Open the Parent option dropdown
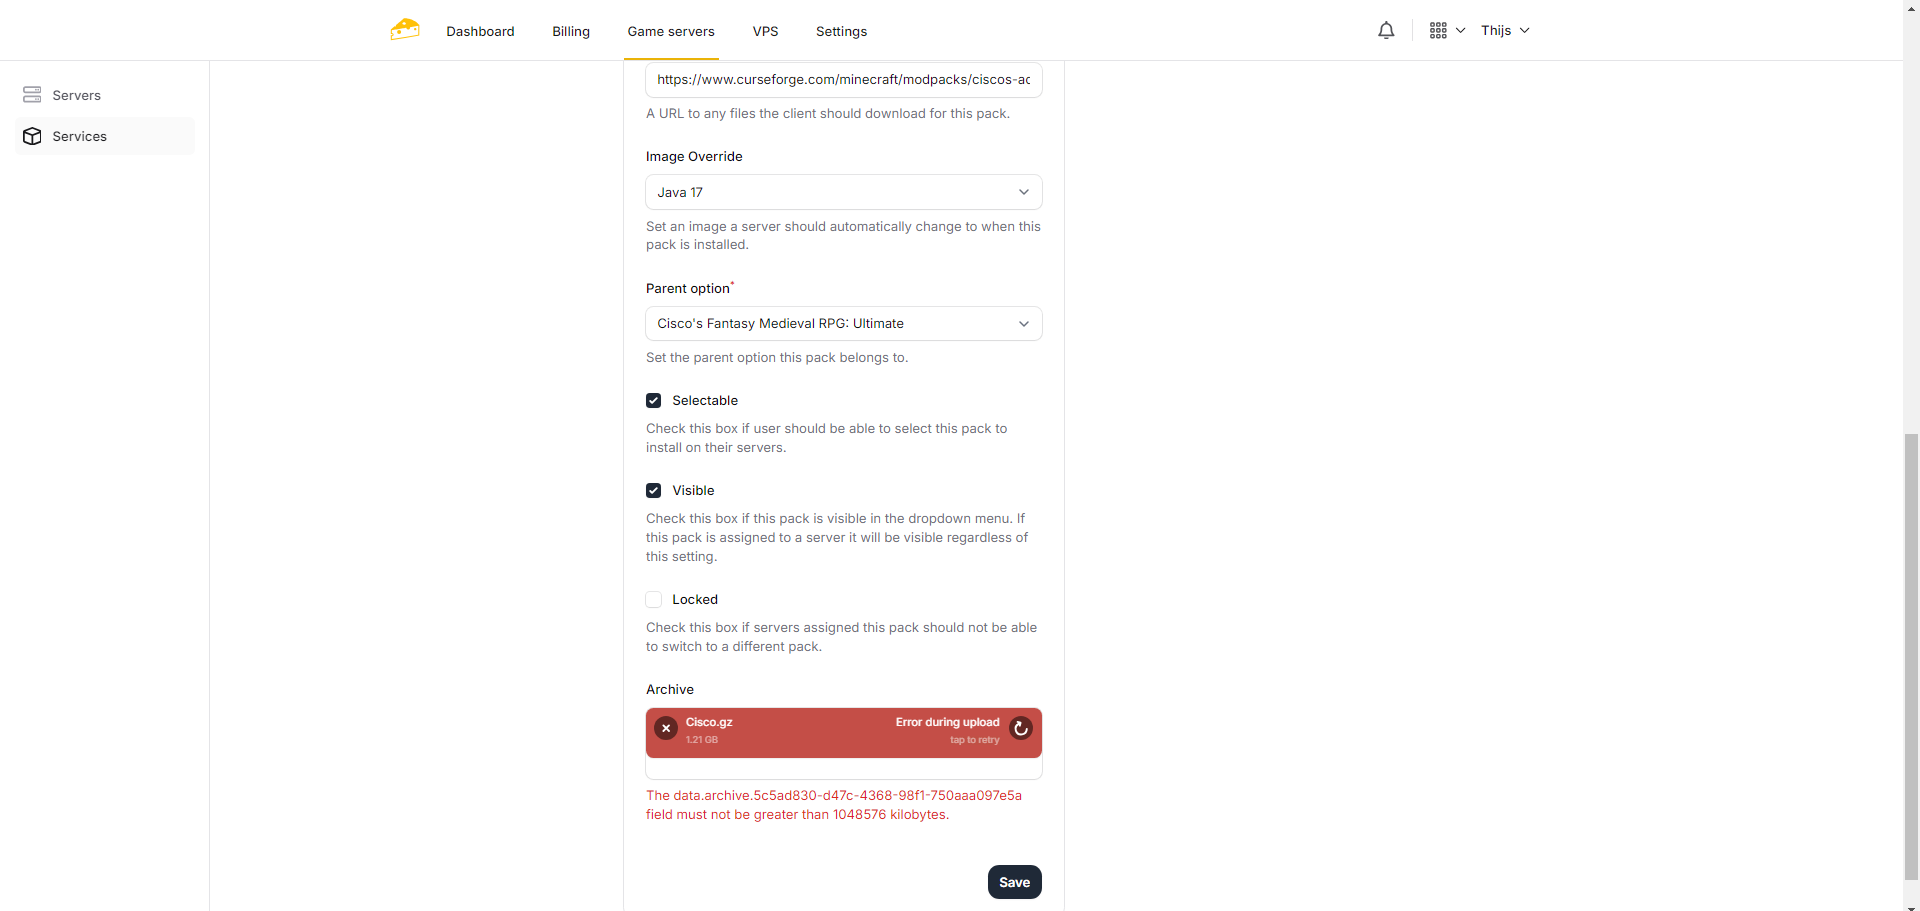 [x=843, y=324]
